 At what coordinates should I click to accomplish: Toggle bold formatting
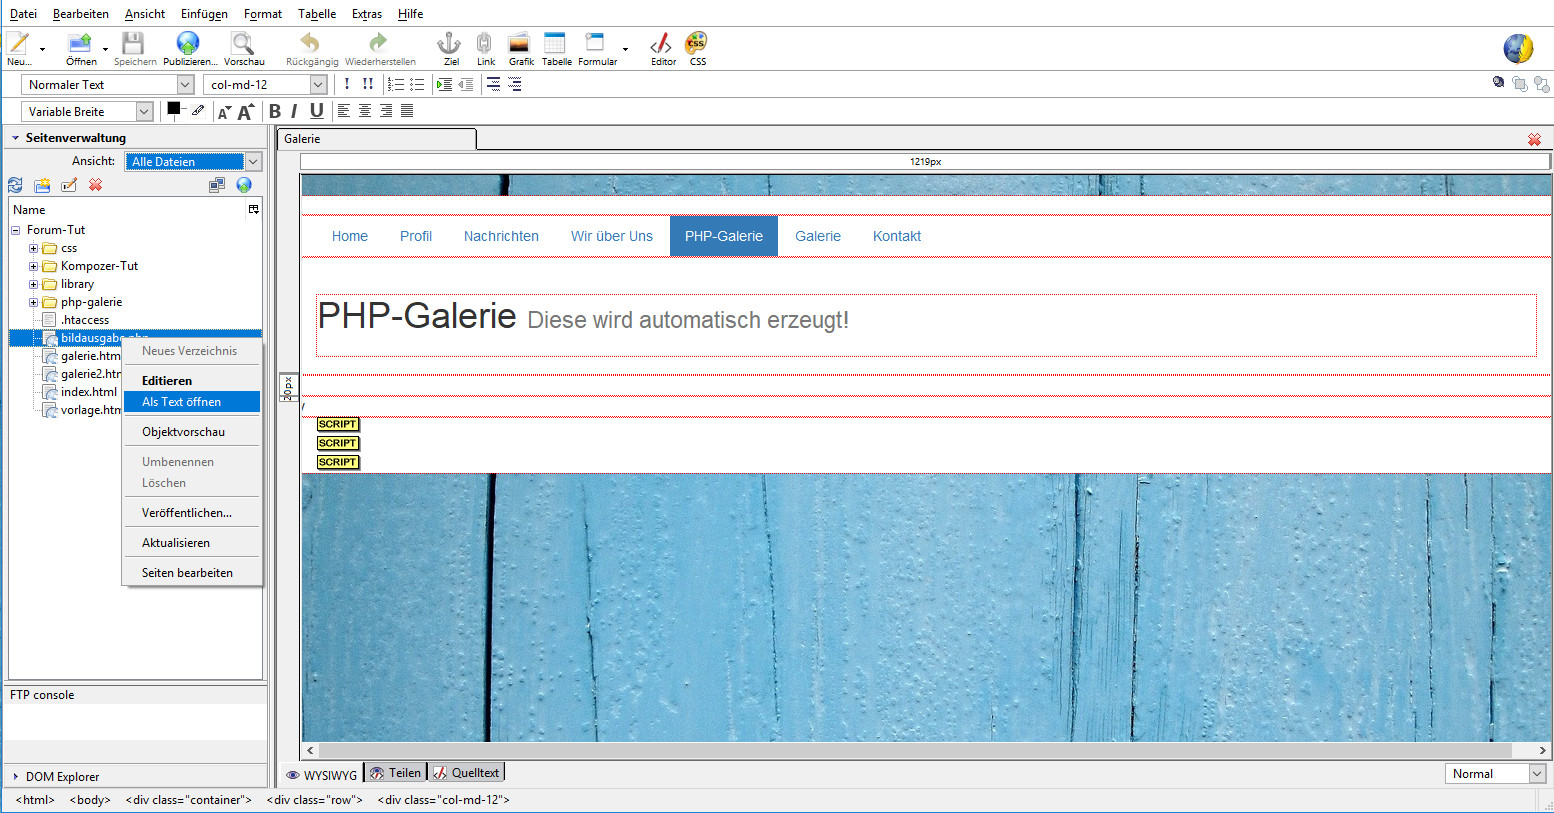click(275, 111)
